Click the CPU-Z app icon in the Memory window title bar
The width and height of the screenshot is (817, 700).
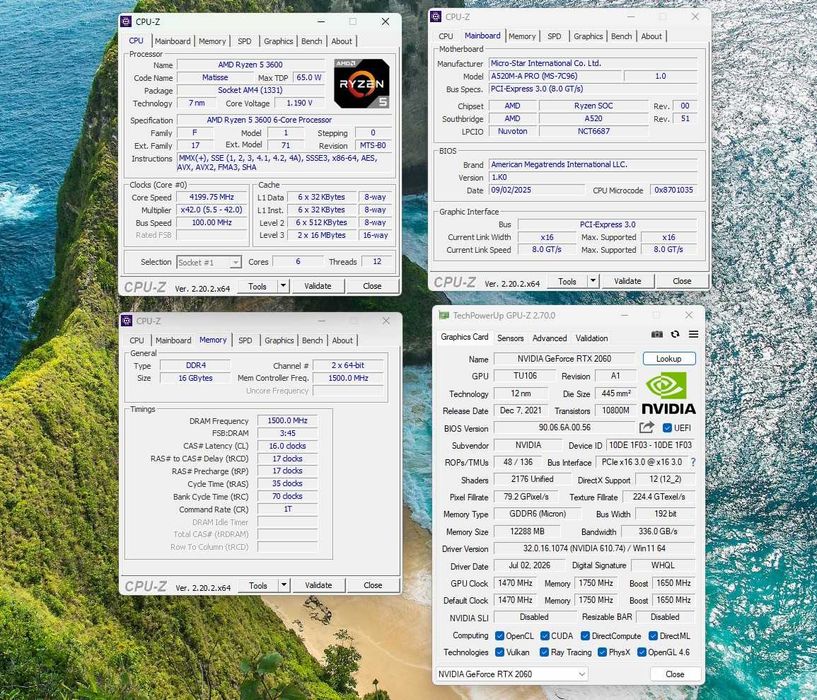[x=127, y=321]
